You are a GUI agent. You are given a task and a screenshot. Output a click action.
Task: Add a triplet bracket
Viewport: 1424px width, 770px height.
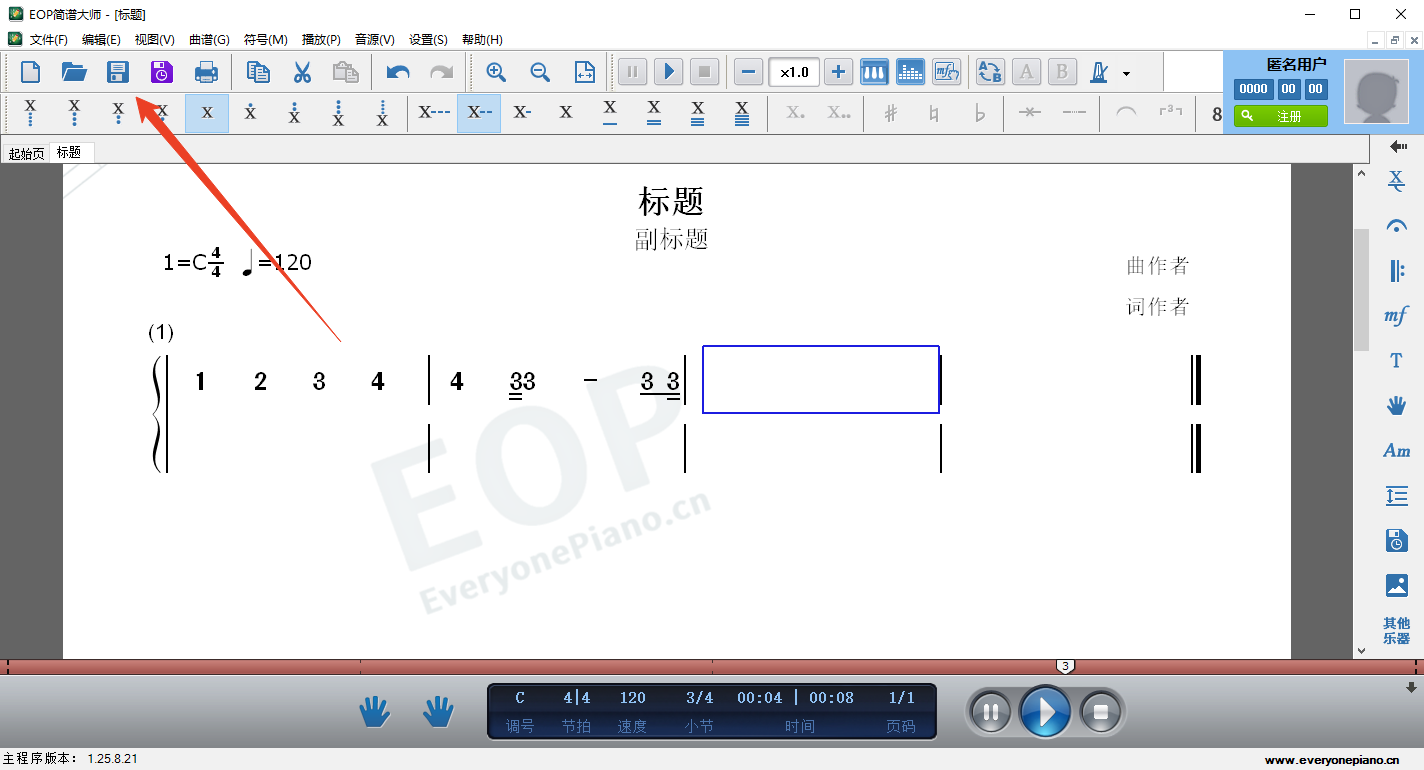[1170, 113]
